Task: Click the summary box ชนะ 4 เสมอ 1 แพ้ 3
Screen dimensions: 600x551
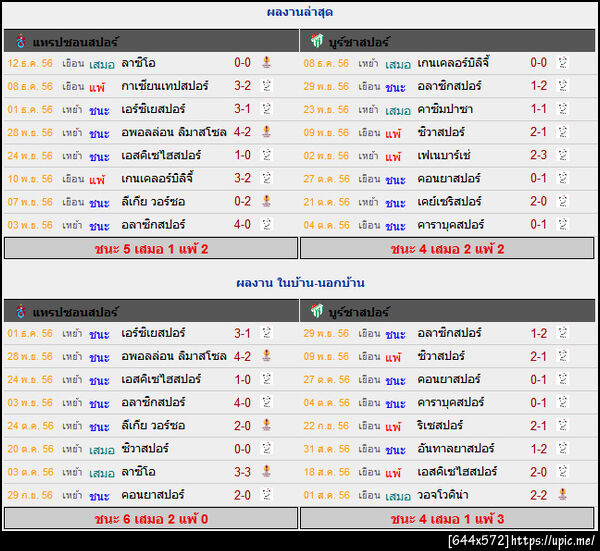Action: click(447, 518)
